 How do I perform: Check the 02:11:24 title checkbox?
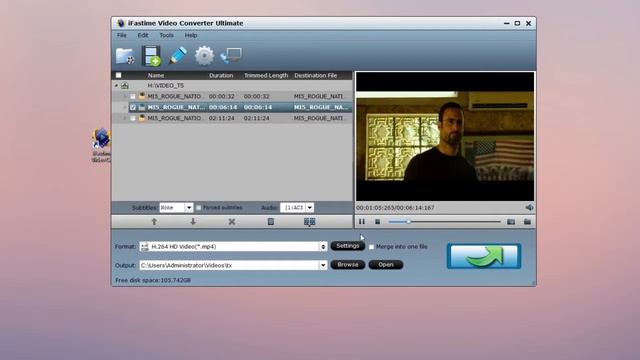133,118
